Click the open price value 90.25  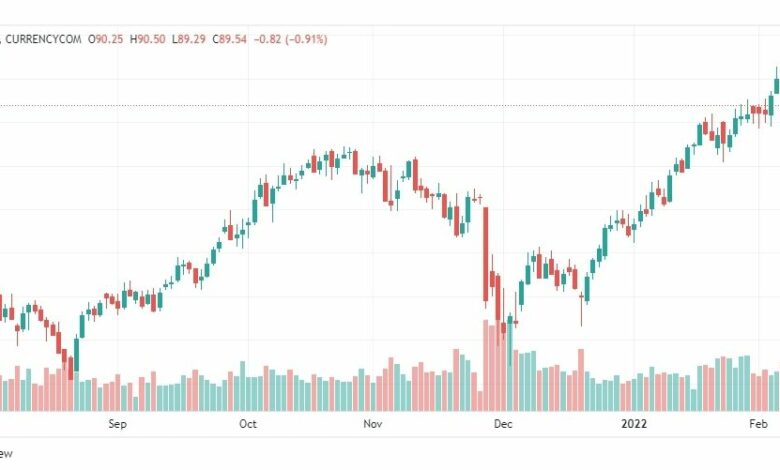click(x=108, y=39)
